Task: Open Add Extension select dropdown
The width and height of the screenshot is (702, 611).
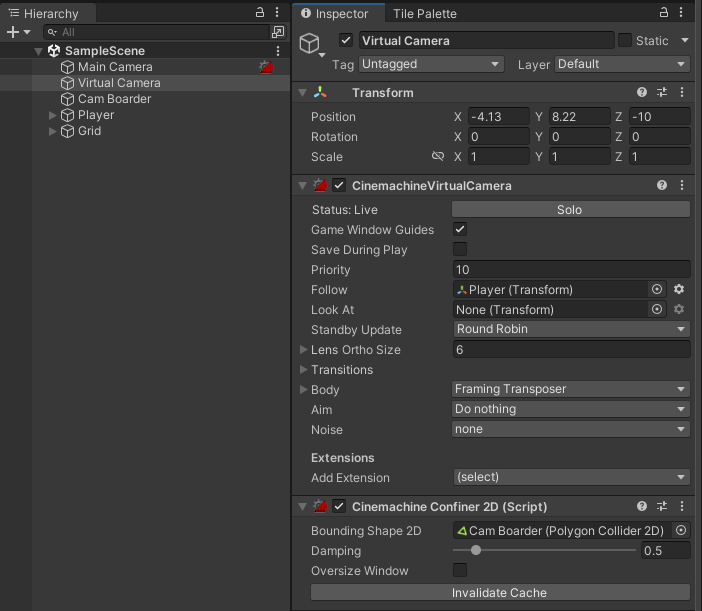Action: (572, 477)
